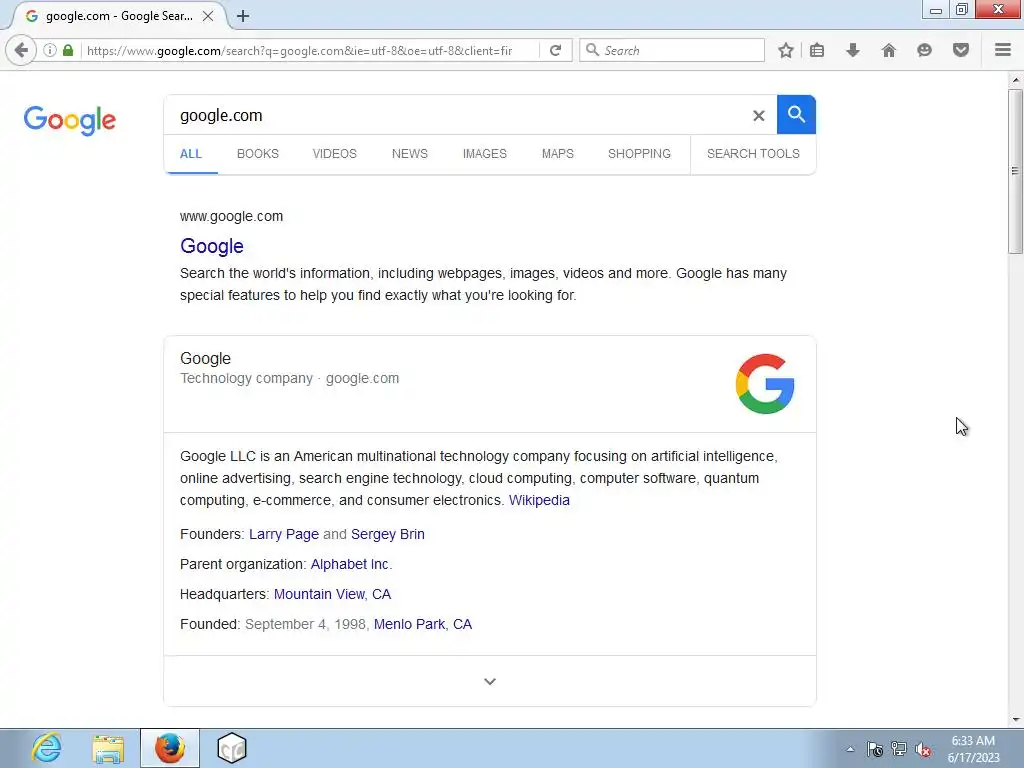1024x768 pixels.
Task: Click the page vertical scrollbar thumb
Action: tap(1015, 172)
